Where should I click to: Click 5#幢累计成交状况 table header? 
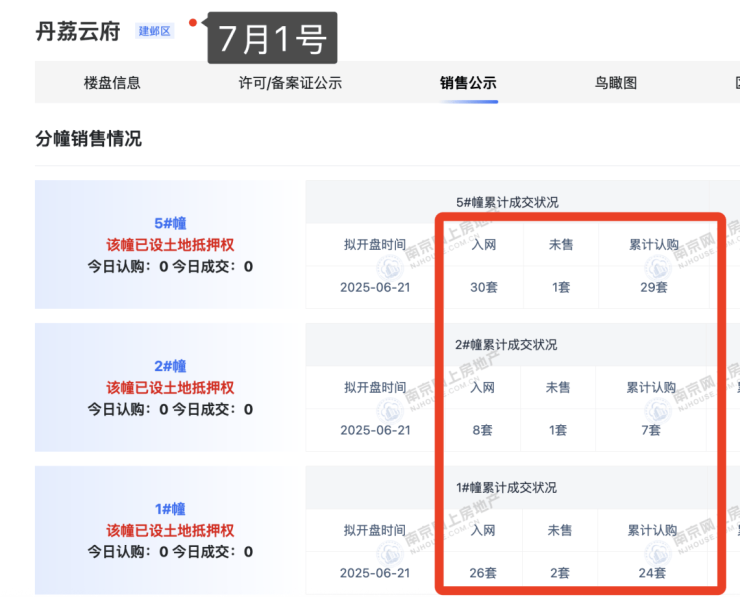coord(507,202)
